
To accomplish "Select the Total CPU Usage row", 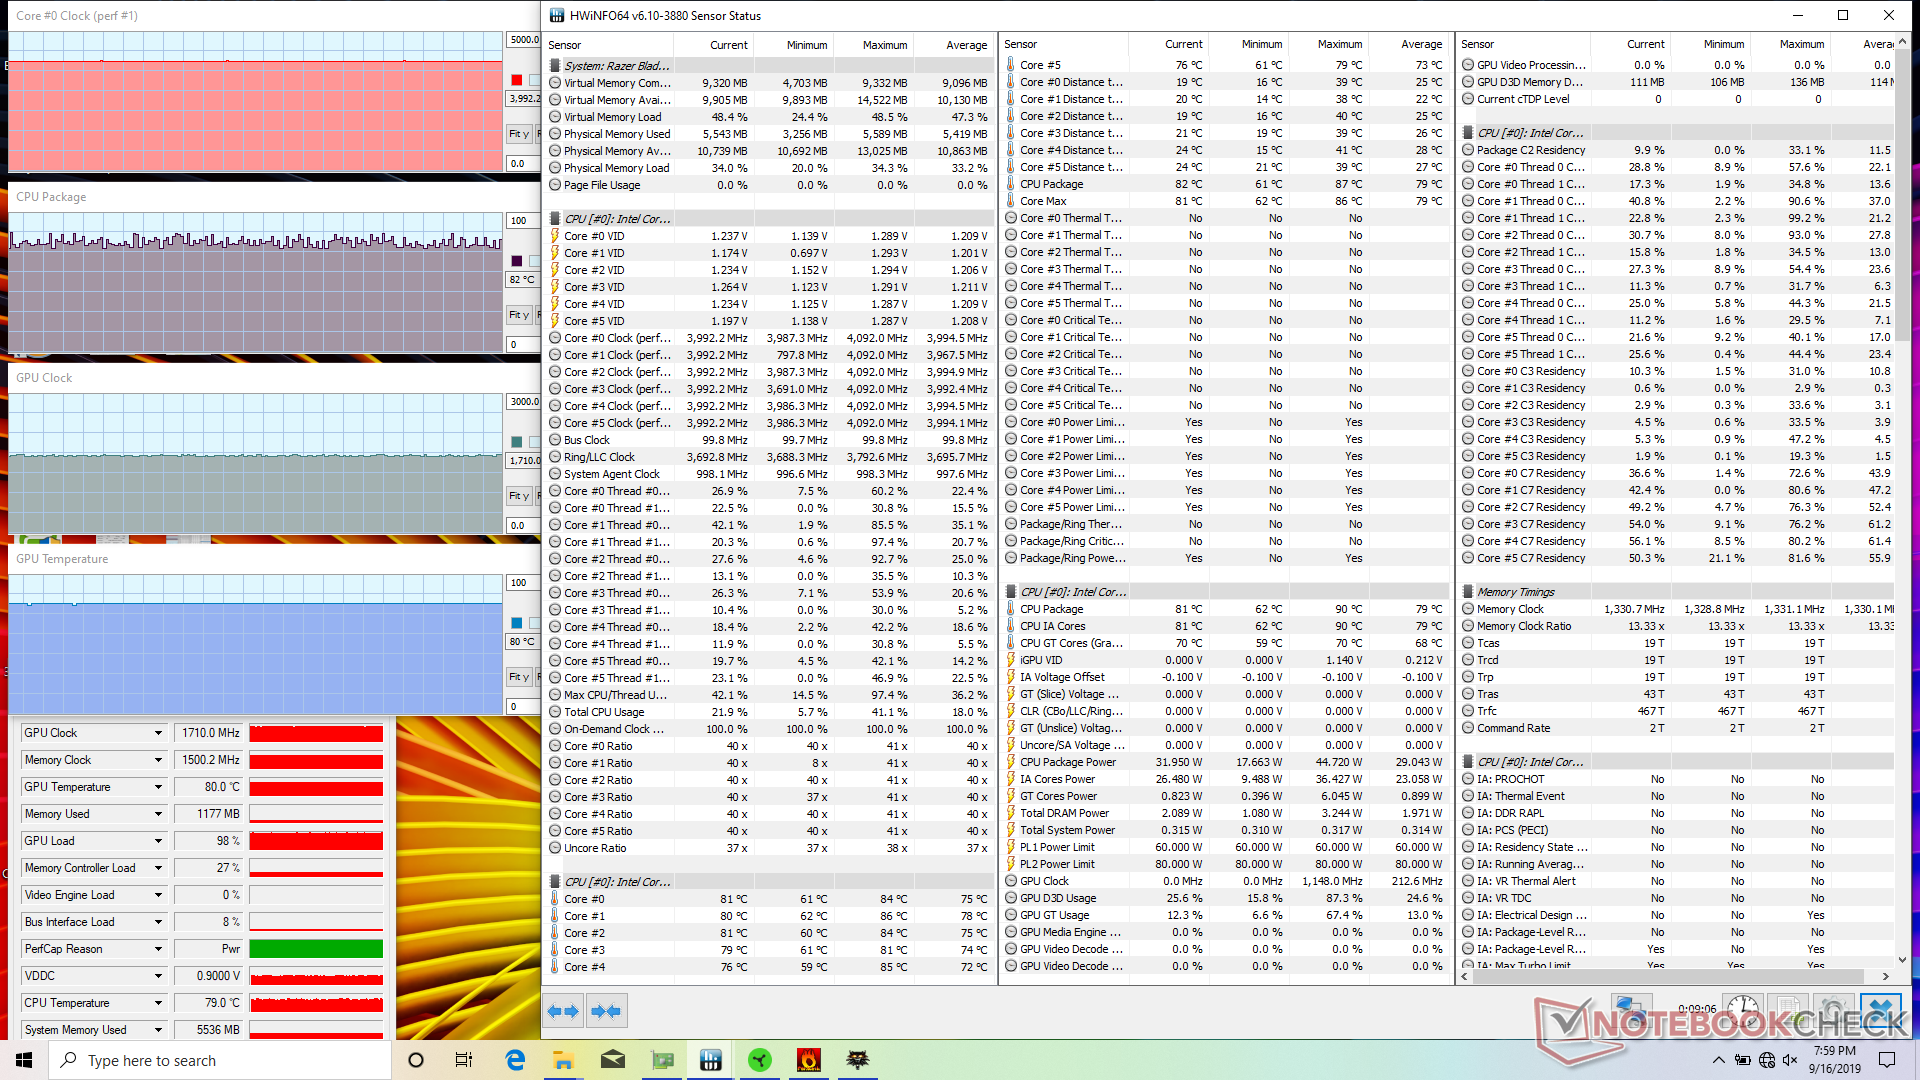I will tap(770, 712).
